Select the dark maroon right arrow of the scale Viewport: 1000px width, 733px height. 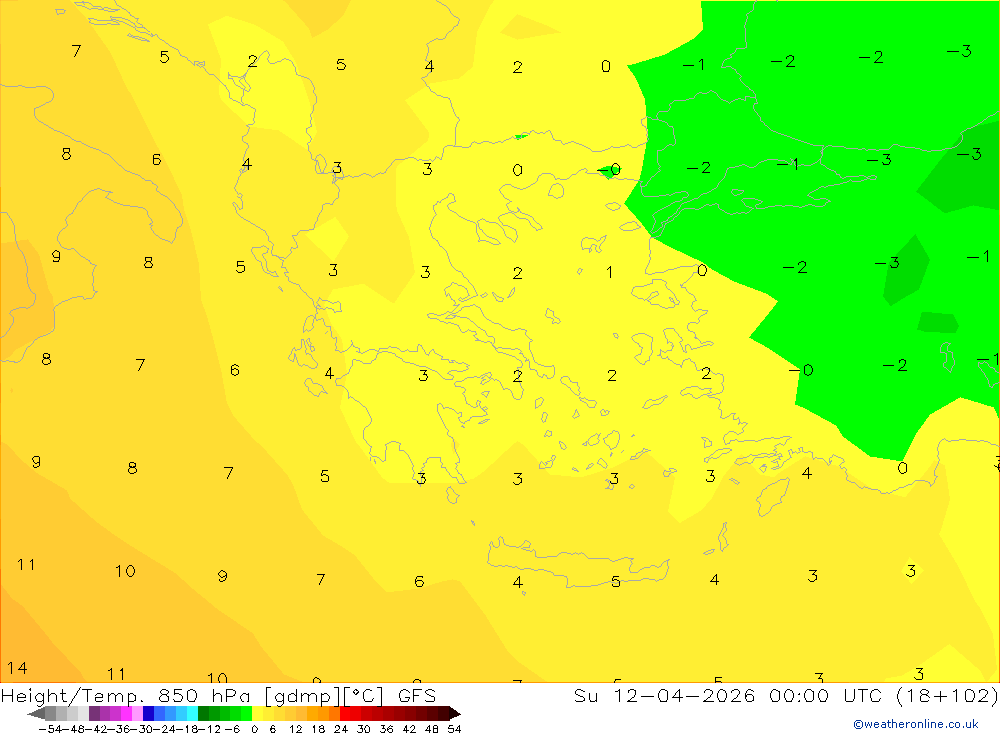(455, 713)
